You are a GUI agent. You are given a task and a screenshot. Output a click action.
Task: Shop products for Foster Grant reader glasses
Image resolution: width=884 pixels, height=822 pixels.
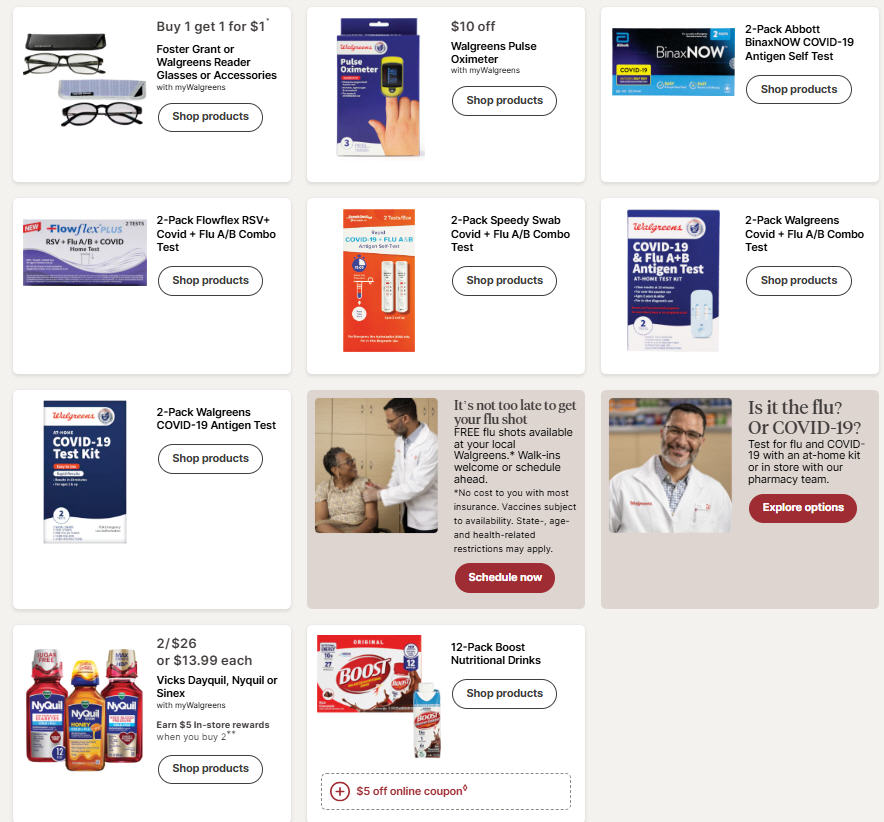(x=210, y=117)
